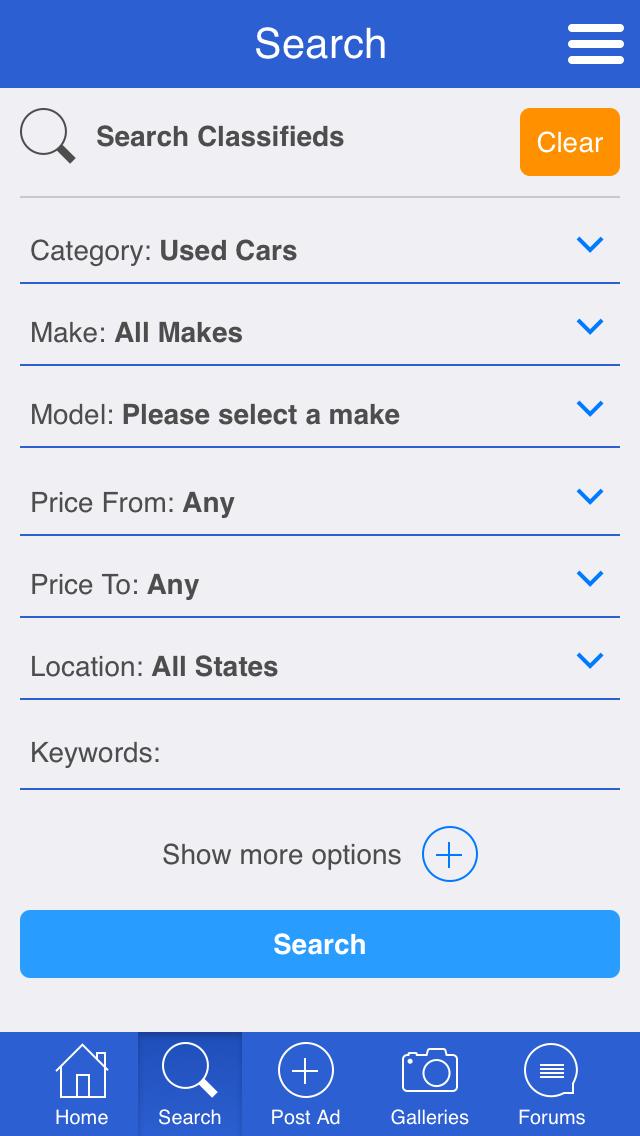The height and width of the screenshot is (1136, 640).
Task: Expand the Model dropdown
Action: coord(590,409)
